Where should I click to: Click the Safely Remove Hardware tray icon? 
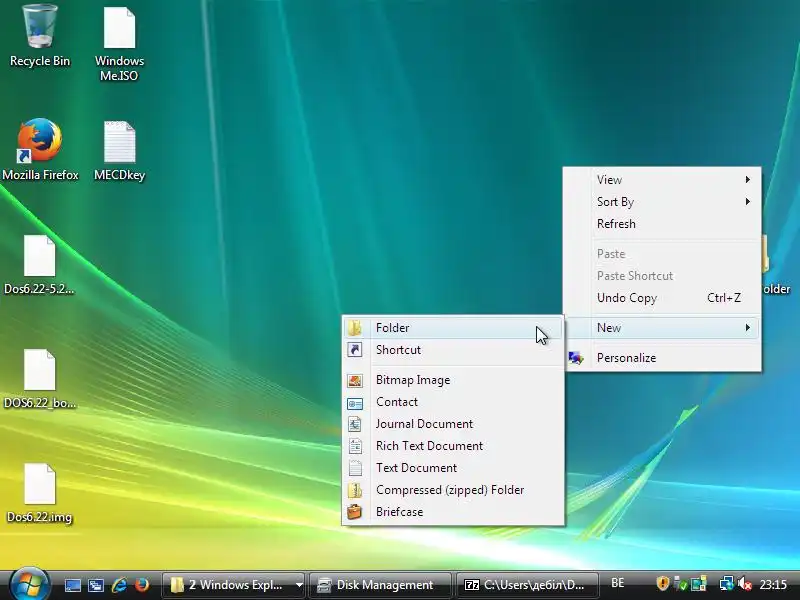(x=680, y=583)
